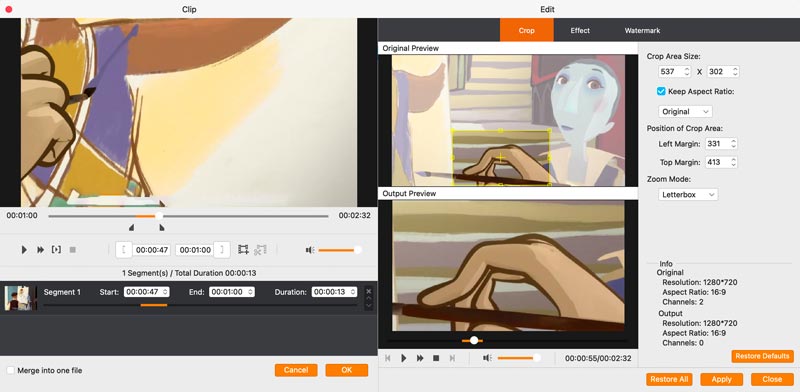Click Restore All button
This screenshot has width=800, height=392.
(669, 379)
